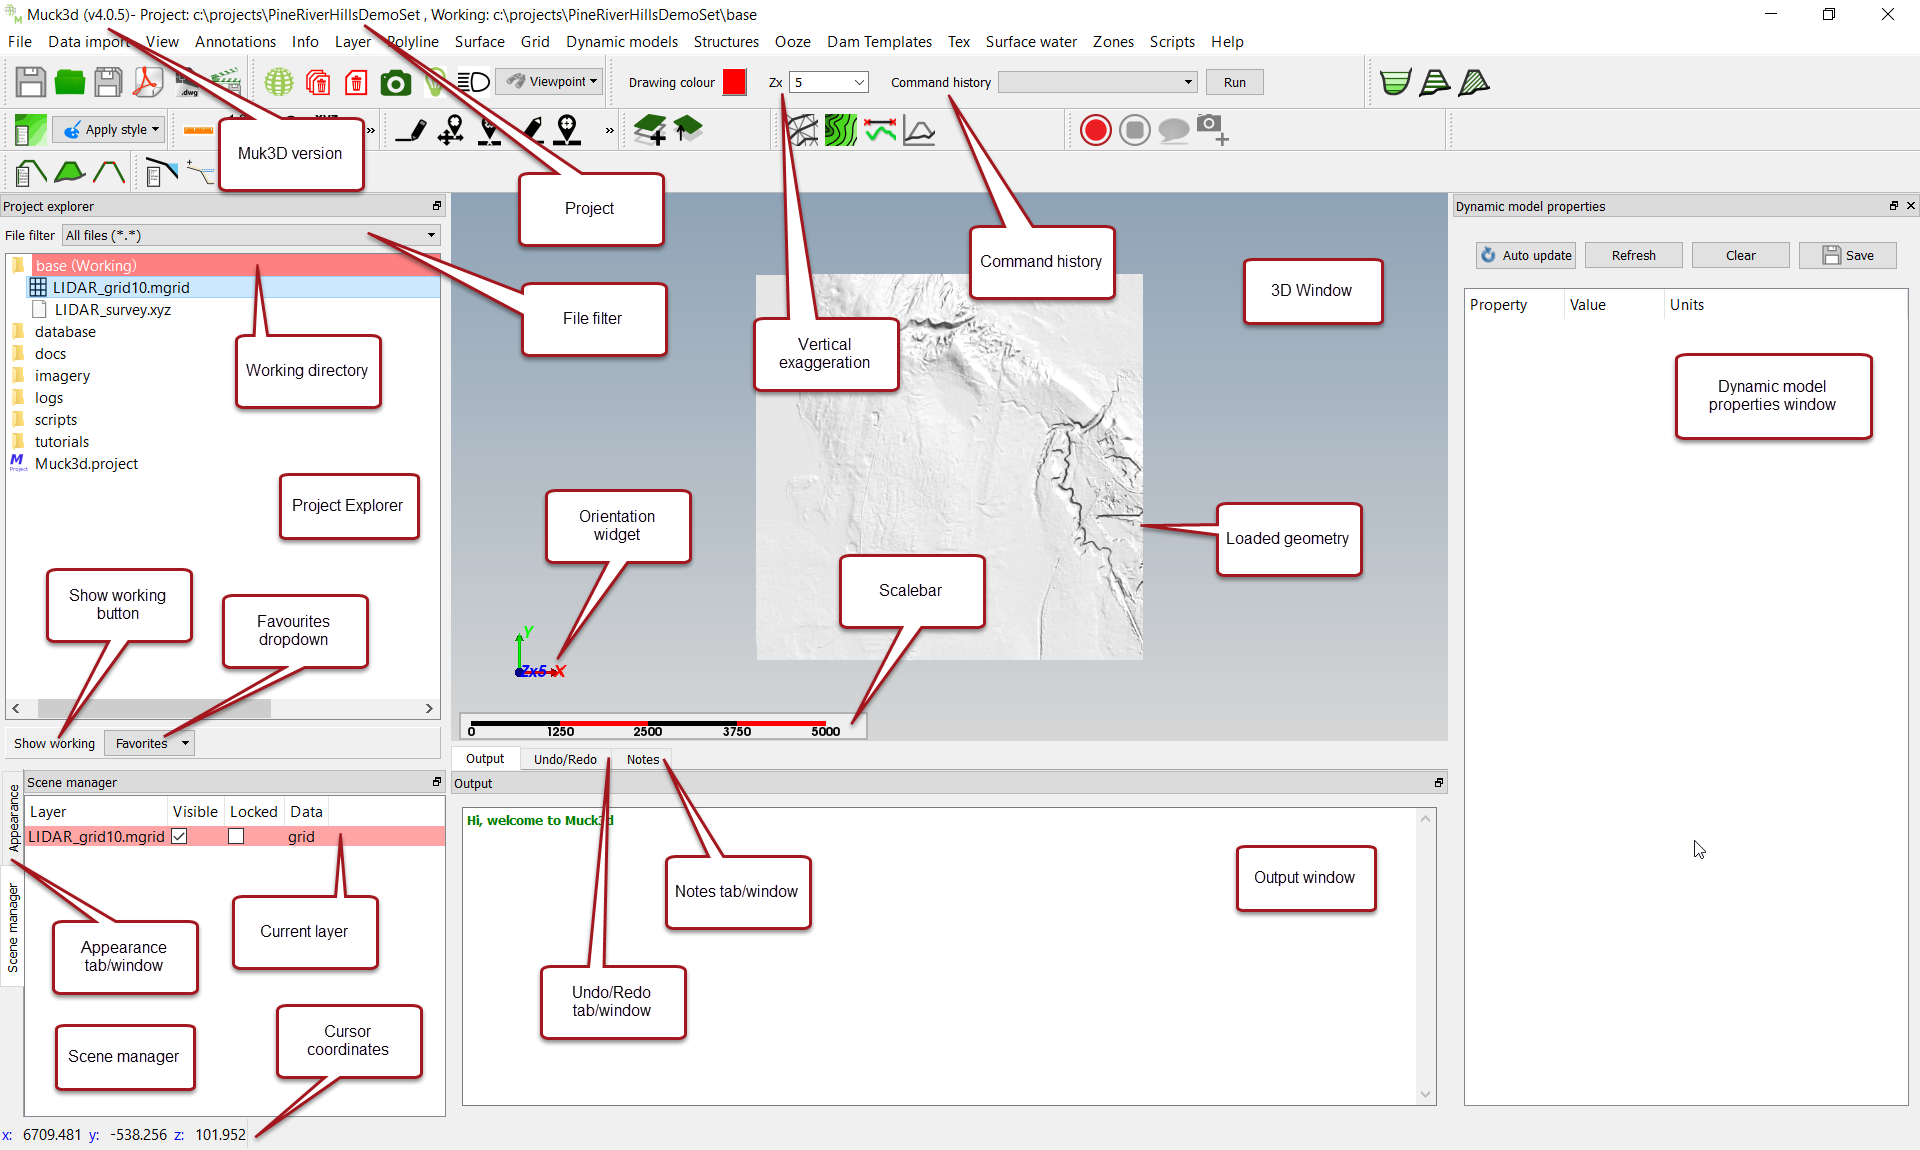Click the Run button
This screenshot has width=1920, height=1150.
1234,82
